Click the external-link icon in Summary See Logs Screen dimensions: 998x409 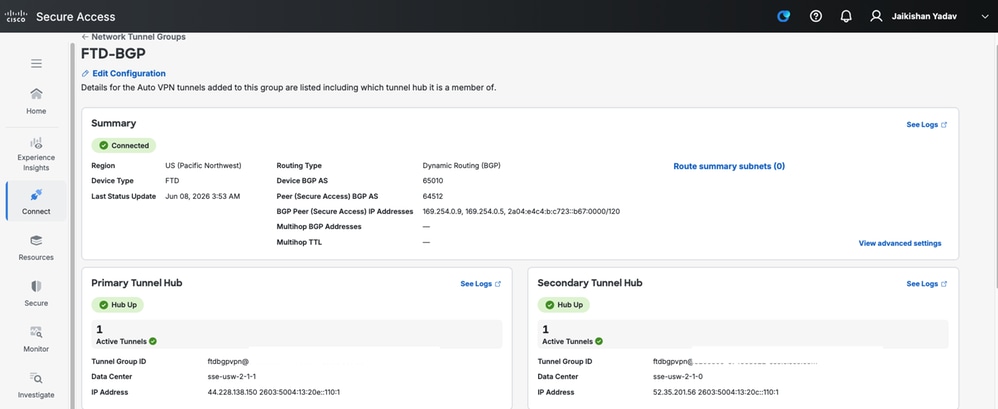[x=944, y=125]
